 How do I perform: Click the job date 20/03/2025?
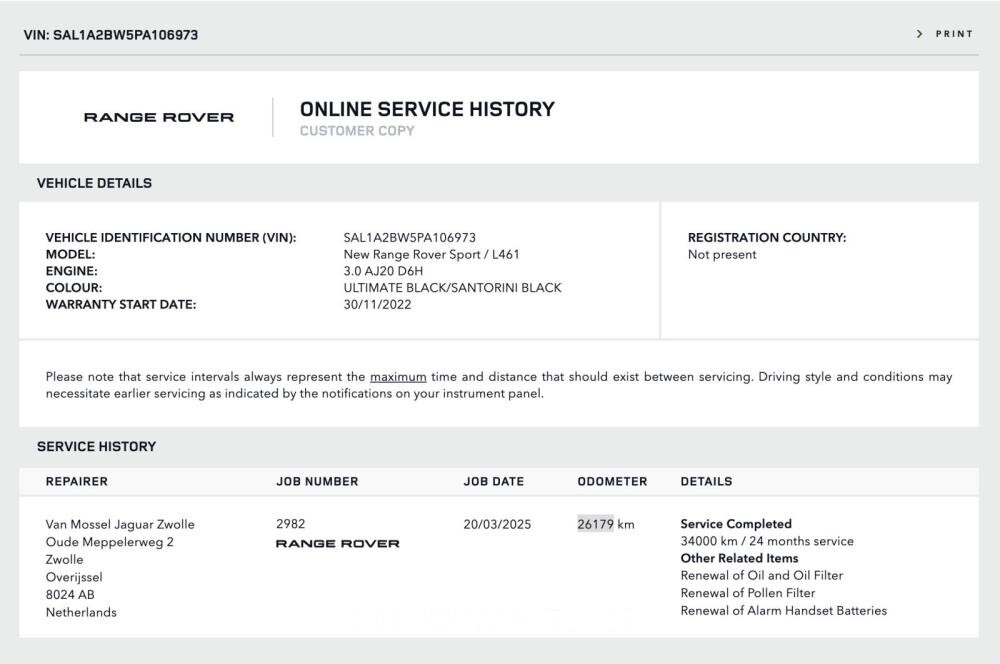pyautogui.click(x=497, y=524)
